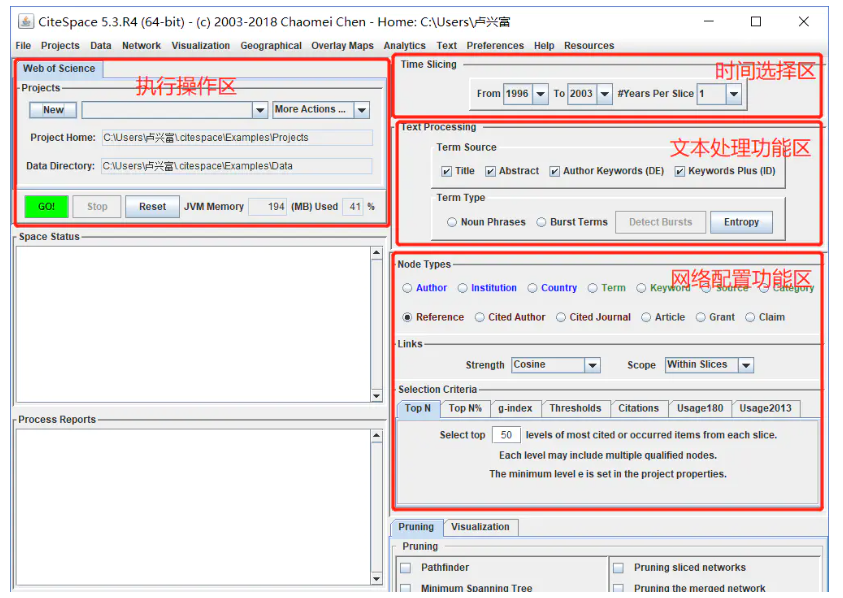This screenshot has width=843, height=598.
Task: Select Author node type
Action: tap(407, 288)
